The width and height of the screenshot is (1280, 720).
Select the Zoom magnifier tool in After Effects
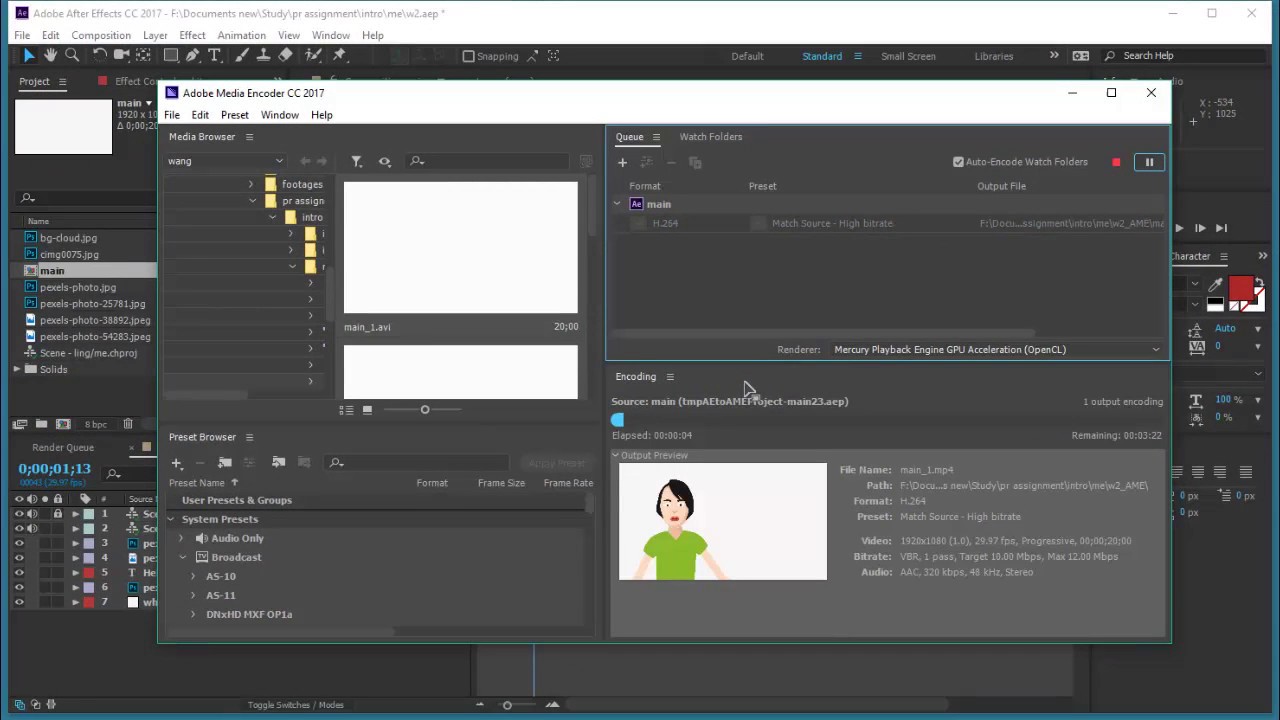(72, 56)
